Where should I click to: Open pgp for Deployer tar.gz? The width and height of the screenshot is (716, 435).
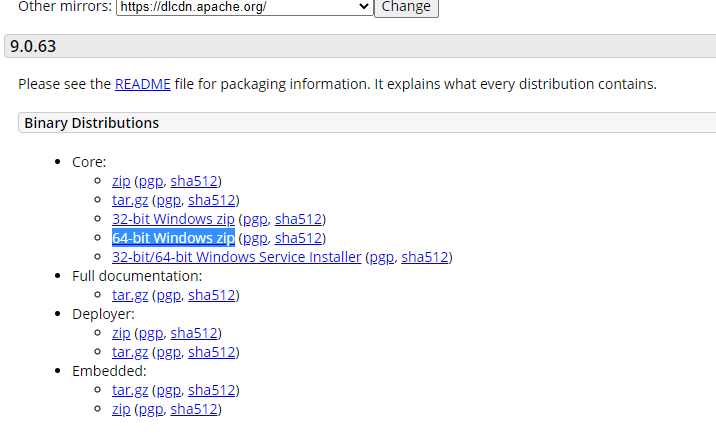point(168,352)
